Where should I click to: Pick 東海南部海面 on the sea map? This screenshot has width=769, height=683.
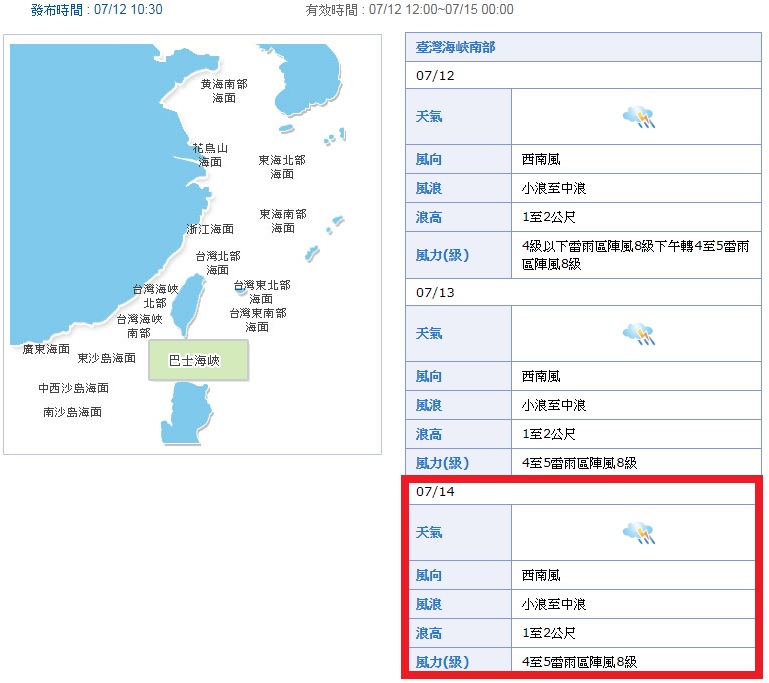point(283,221)
